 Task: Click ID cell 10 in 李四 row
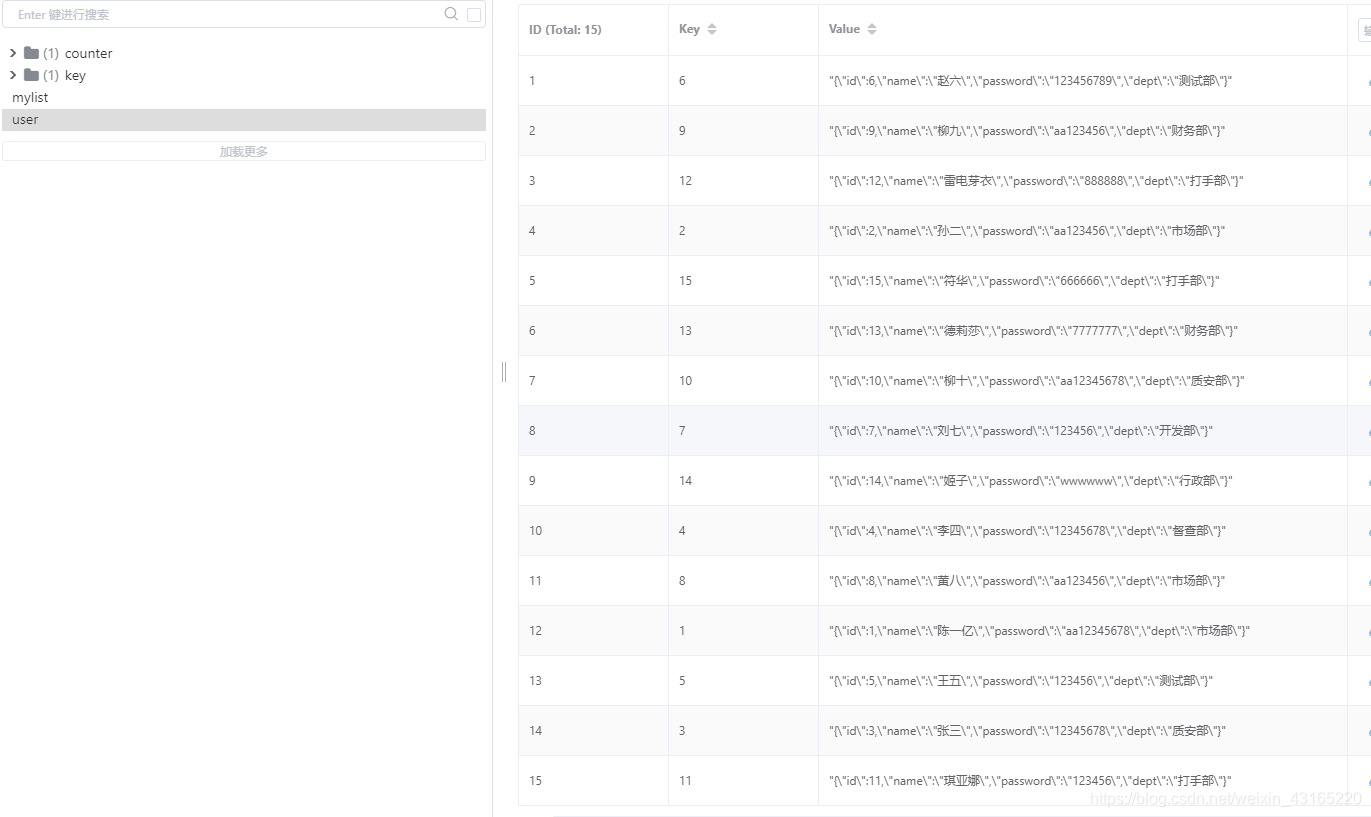(x=593, y=531)
